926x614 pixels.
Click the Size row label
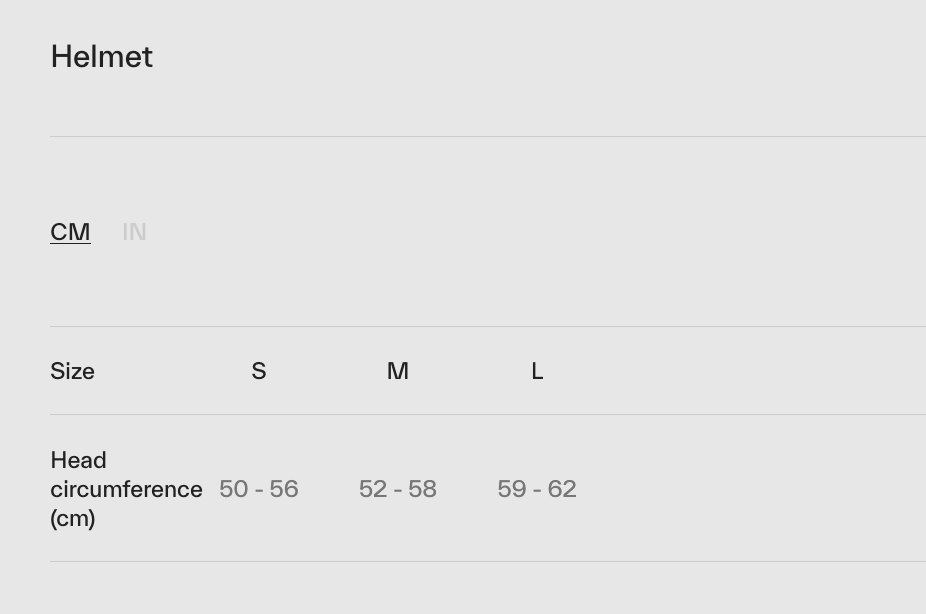point(72,371)
